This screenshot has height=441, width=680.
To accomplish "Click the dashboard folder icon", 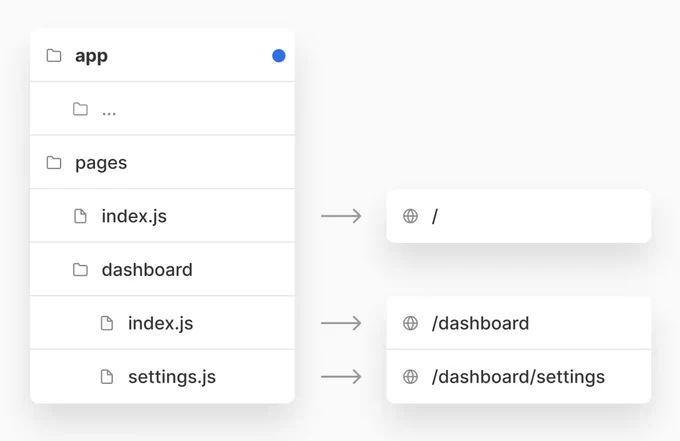I will (x=80, y=269).
